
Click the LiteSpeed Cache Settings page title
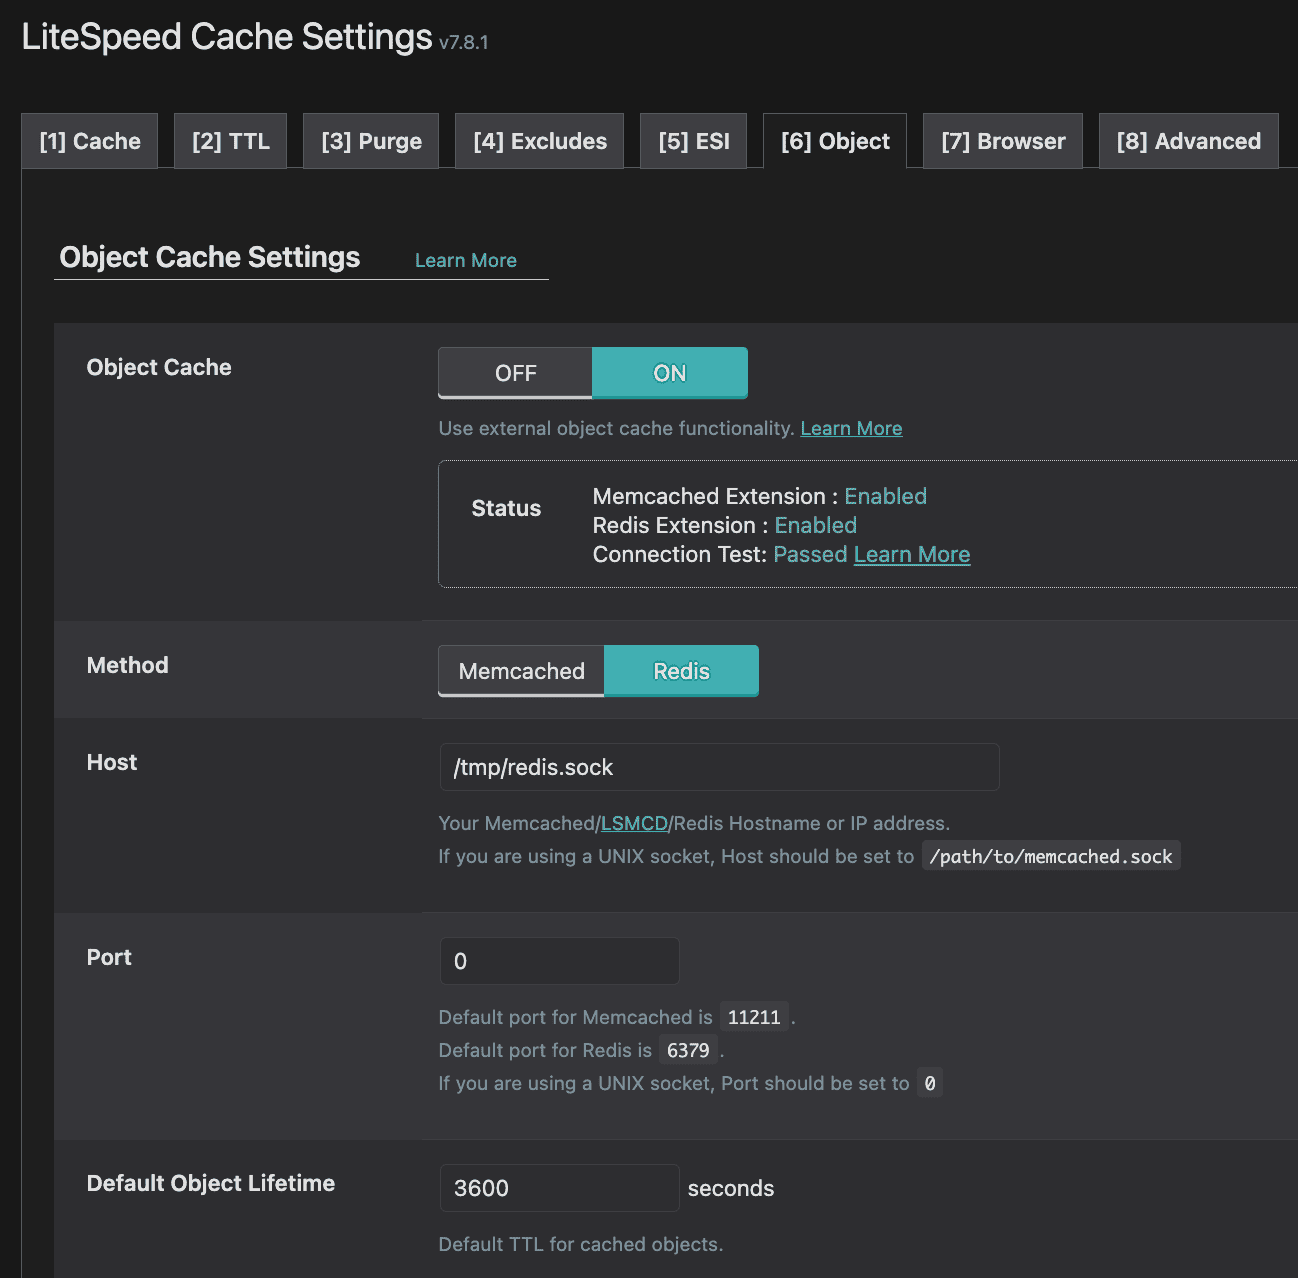(227, 37)
